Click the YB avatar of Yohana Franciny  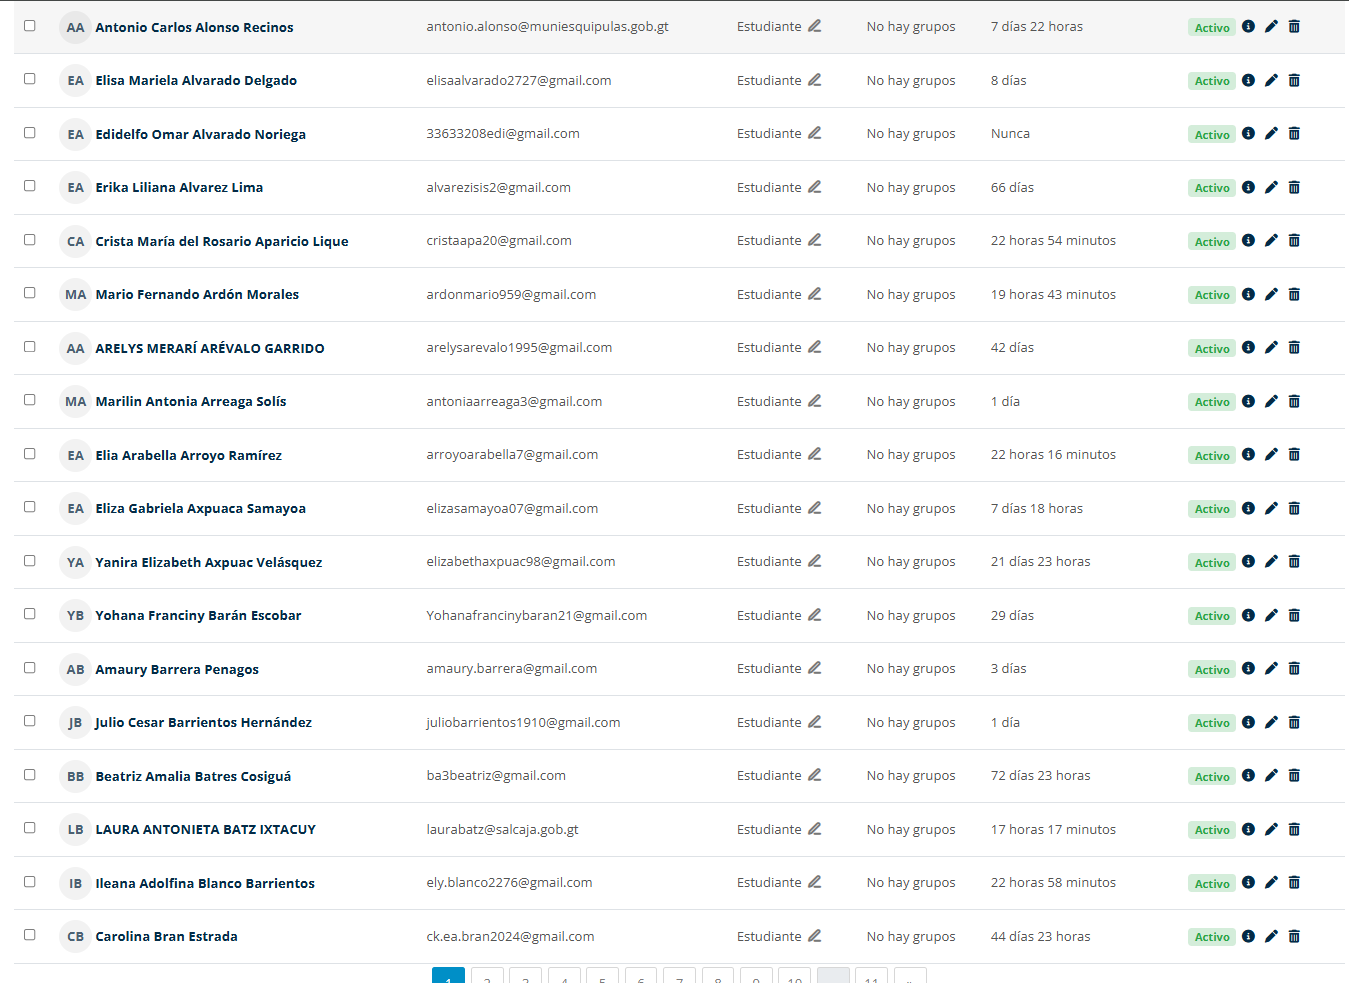(75, 615)
